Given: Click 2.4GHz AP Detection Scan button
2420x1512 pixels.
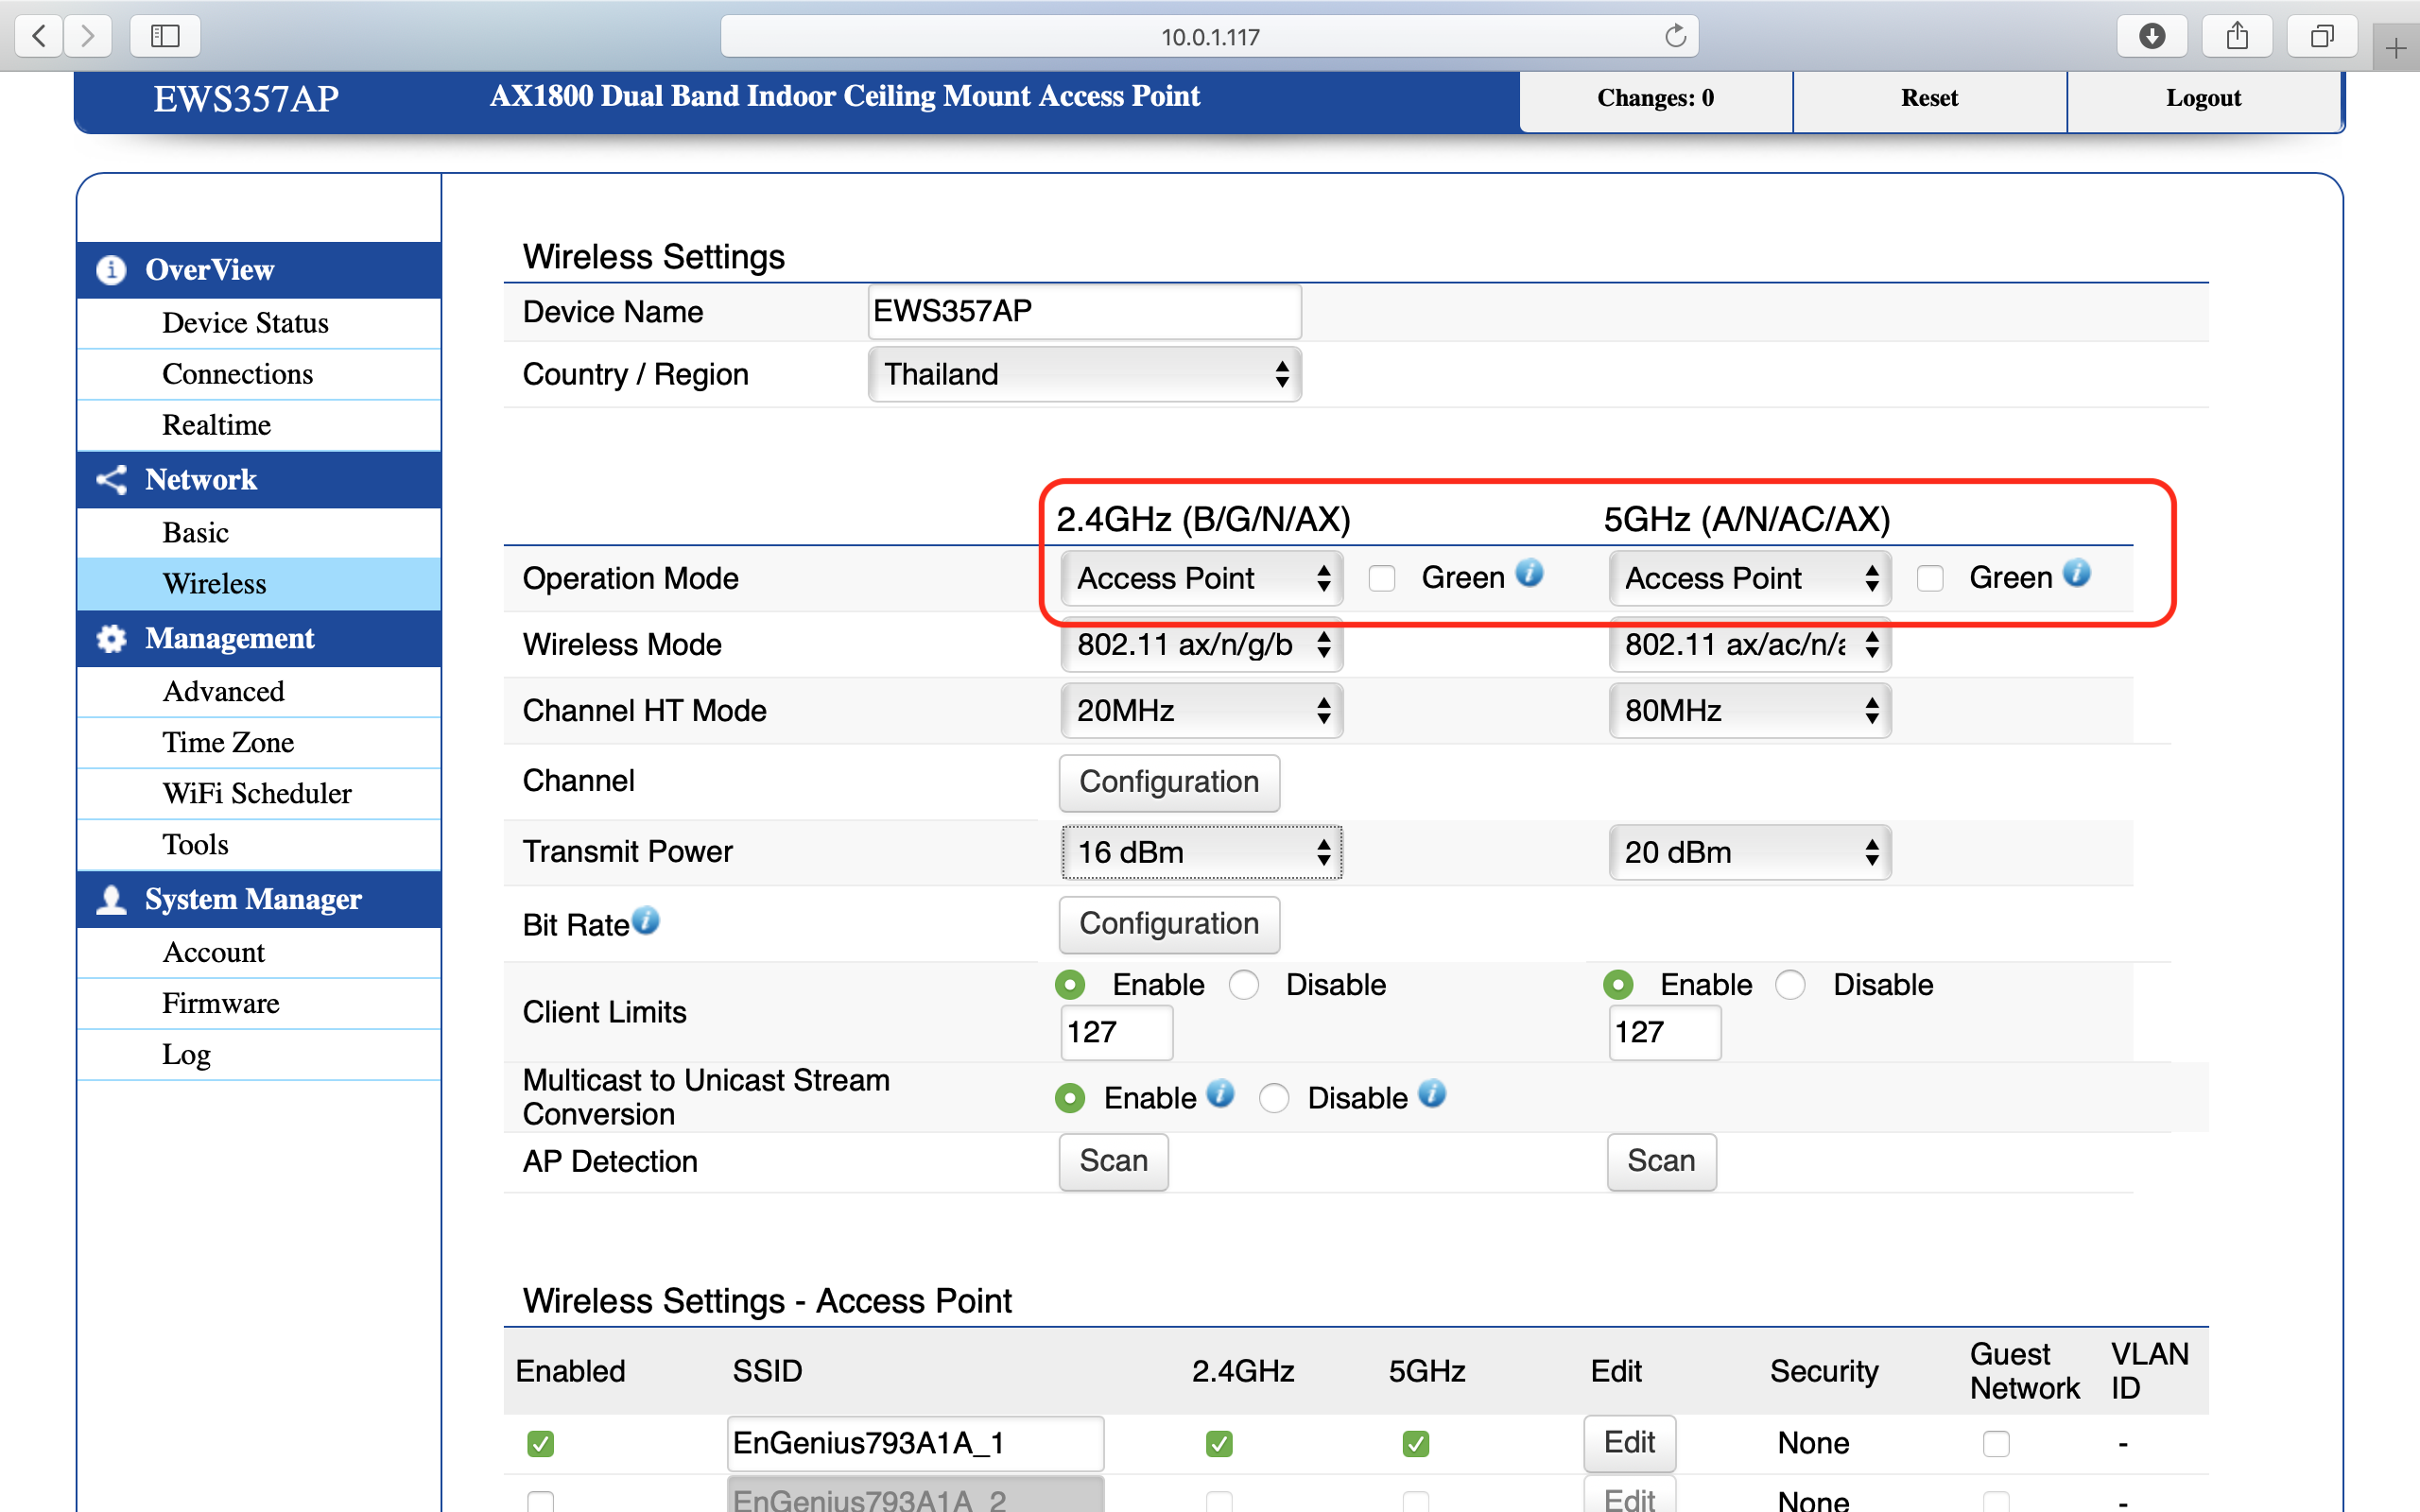Looking at the screenshot, I should (x=1113, y=1161).
